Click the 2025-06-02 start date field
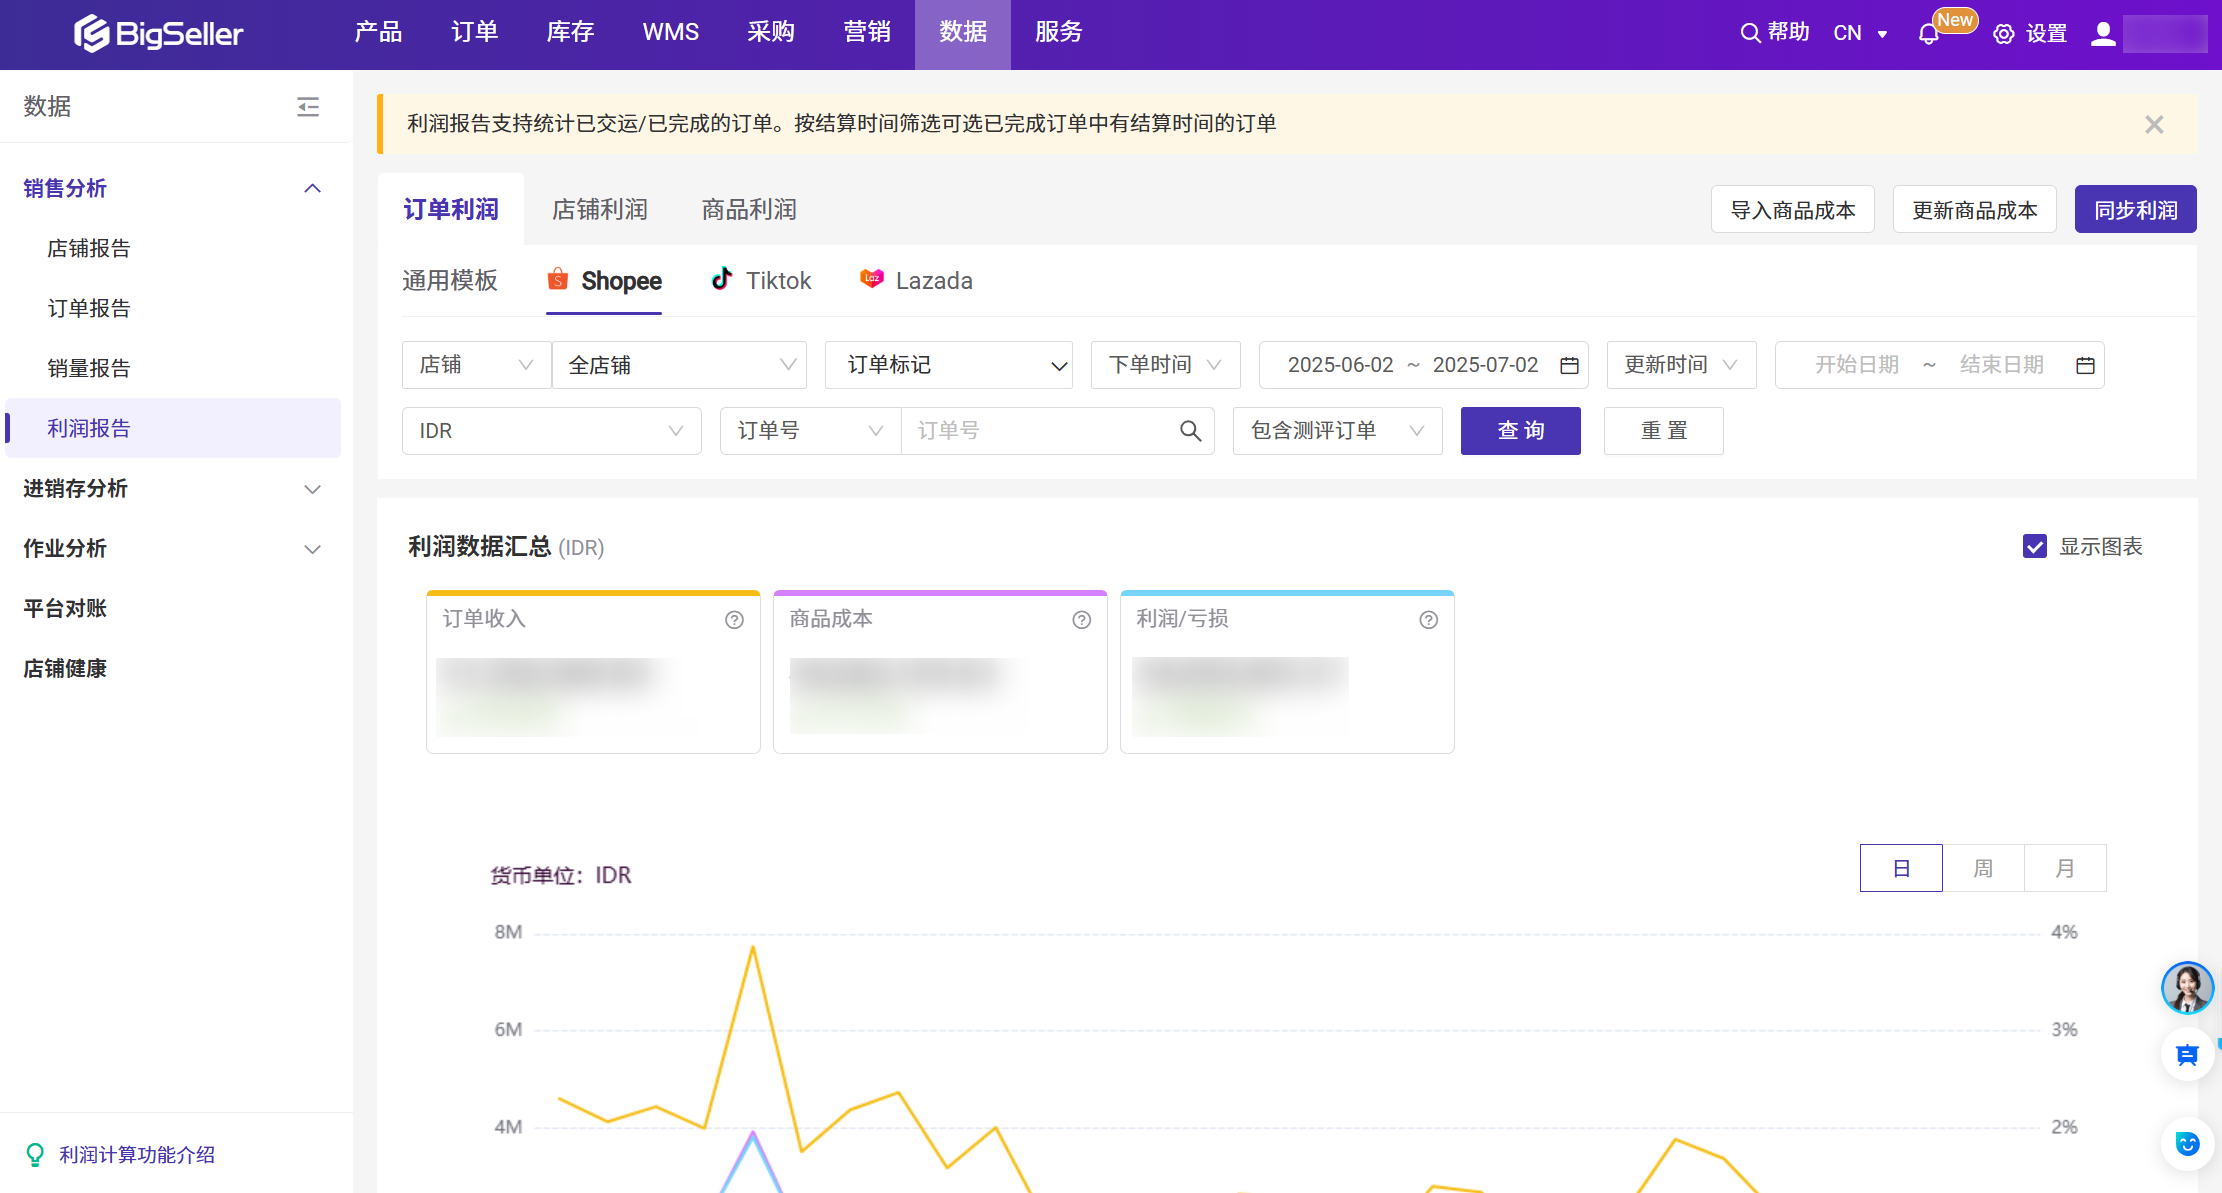The width and height of the screenshot is (2222, 1193). coord(1340,365)
